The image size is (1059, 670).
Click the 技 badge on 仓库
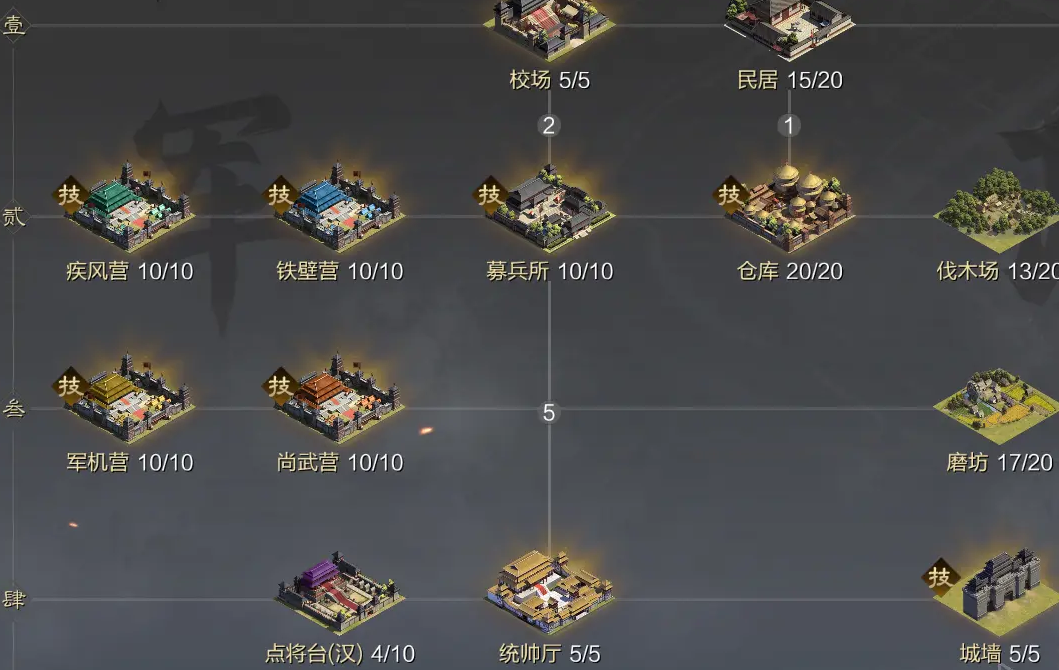[x=730, y=195]
